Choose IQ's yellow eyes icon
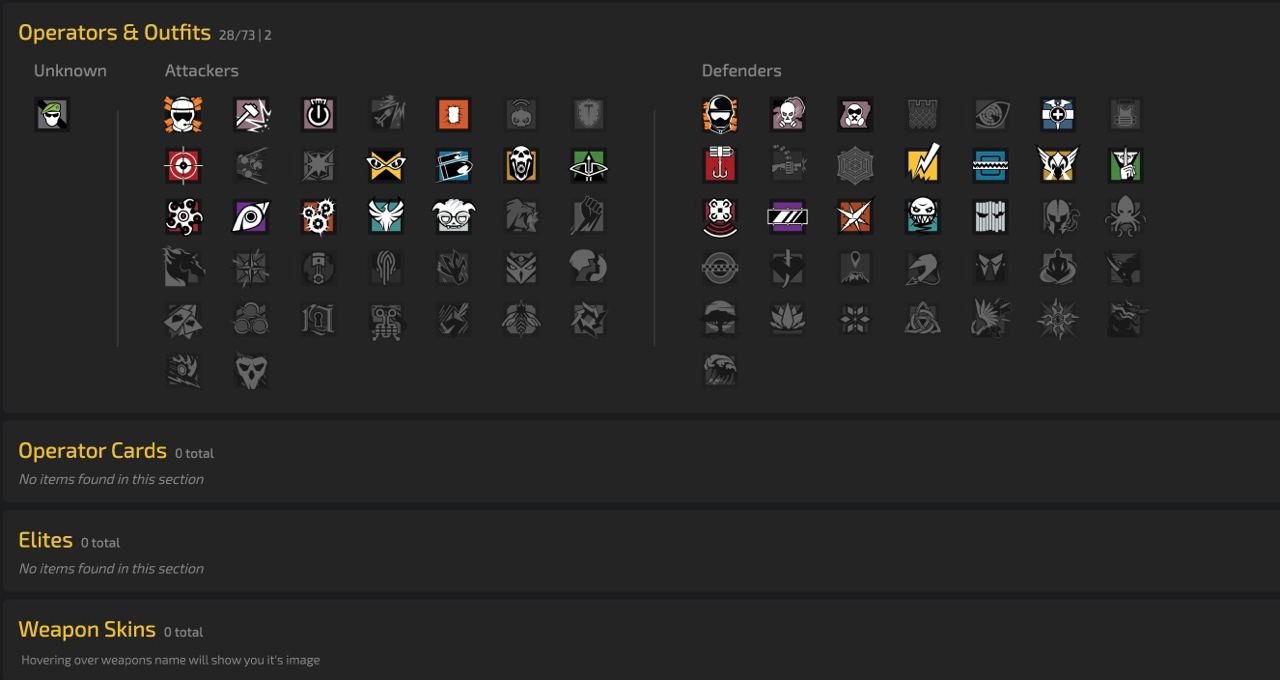1280x680 pixels. 386,166
